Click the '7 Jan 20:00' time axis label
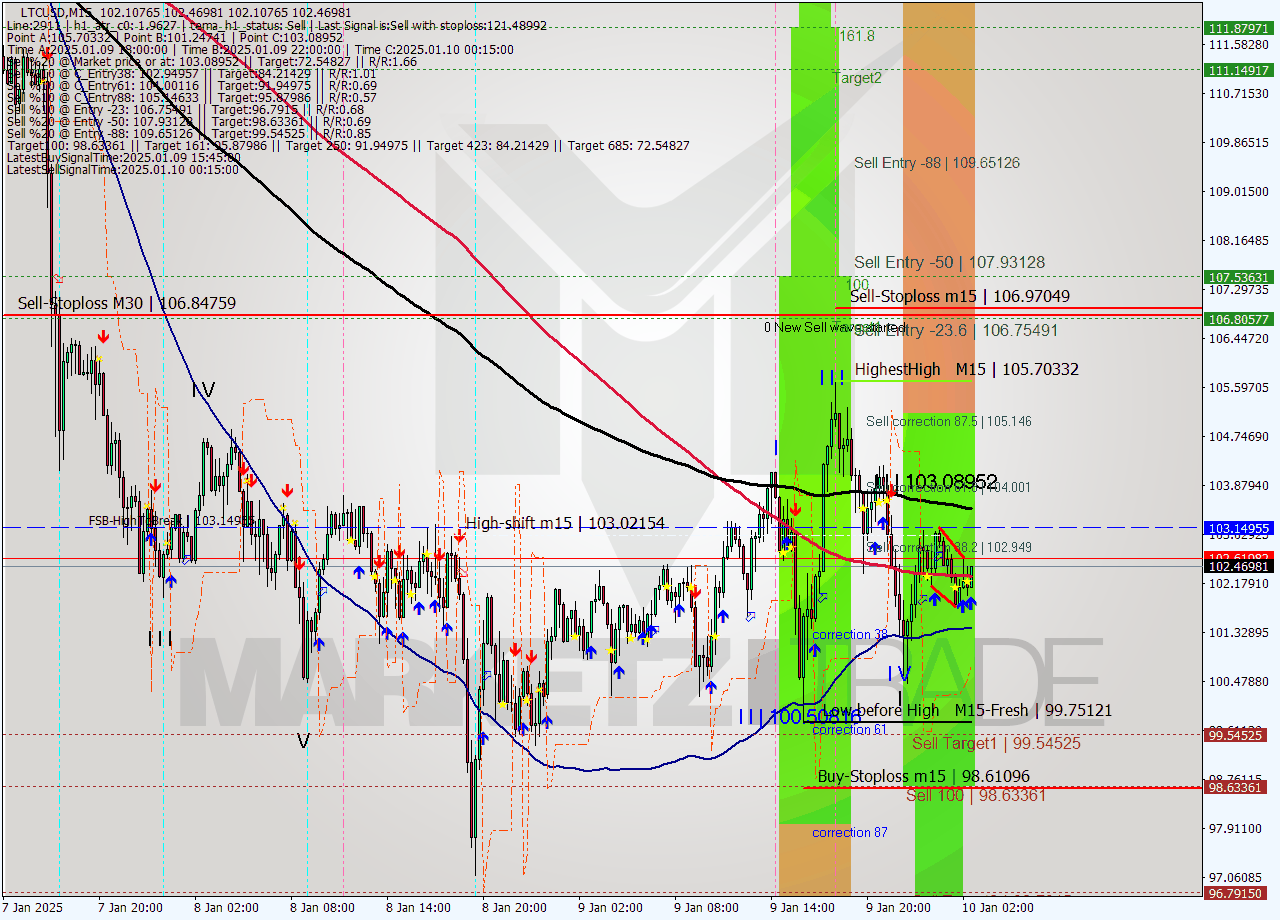This screenshot has height=920, width=1280. [x=131, y=908]
